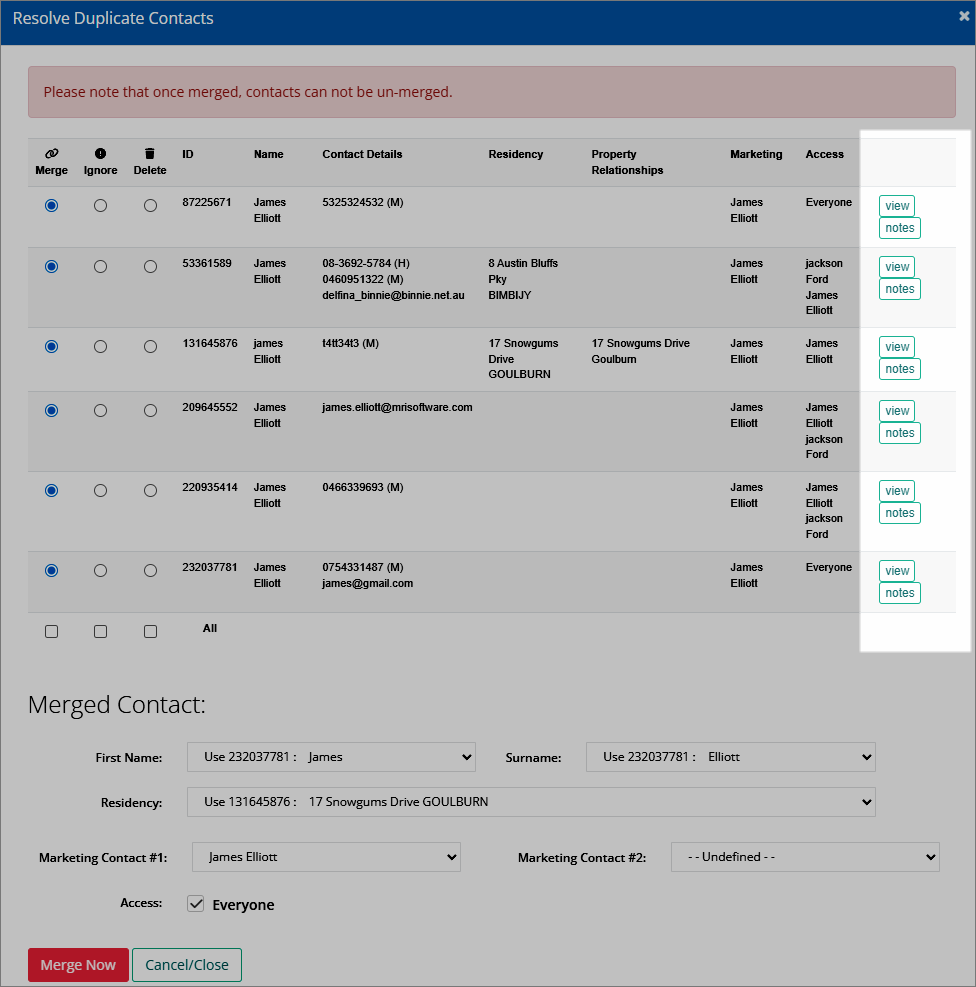Viewport: 976px width, 987px height.
Task: Open notes for contact 87225671
Action: tap(900, 228)
